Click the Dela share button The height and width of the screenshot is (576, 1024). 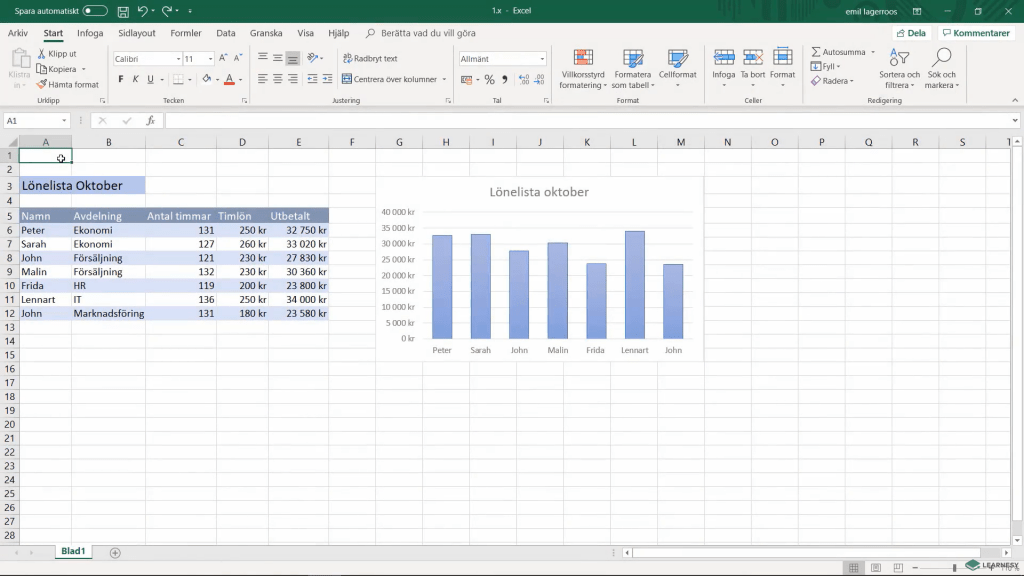pos(911,33)
